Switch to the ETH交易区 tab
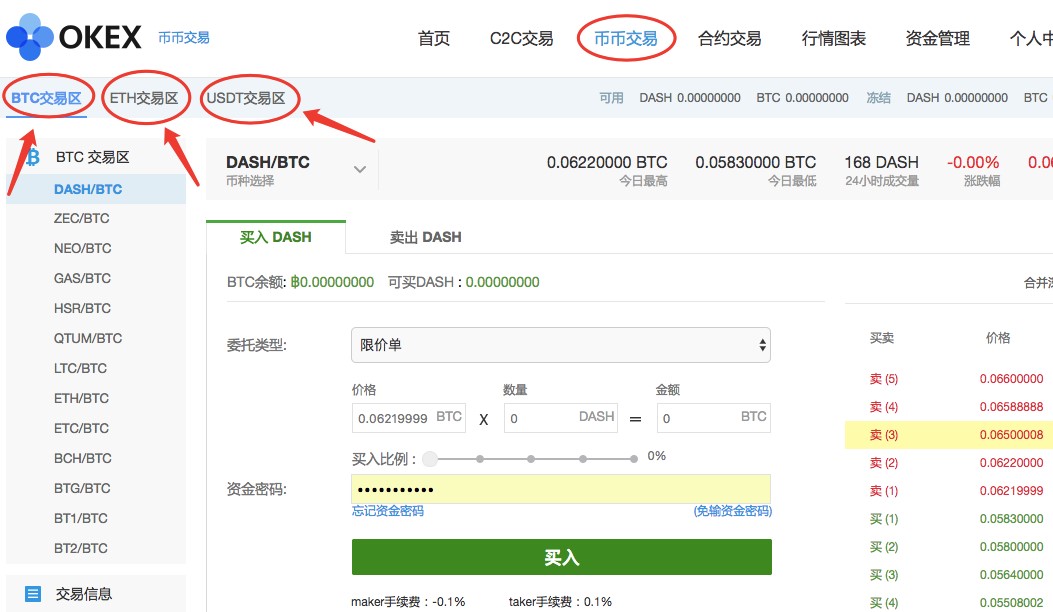 pos(144,98)
